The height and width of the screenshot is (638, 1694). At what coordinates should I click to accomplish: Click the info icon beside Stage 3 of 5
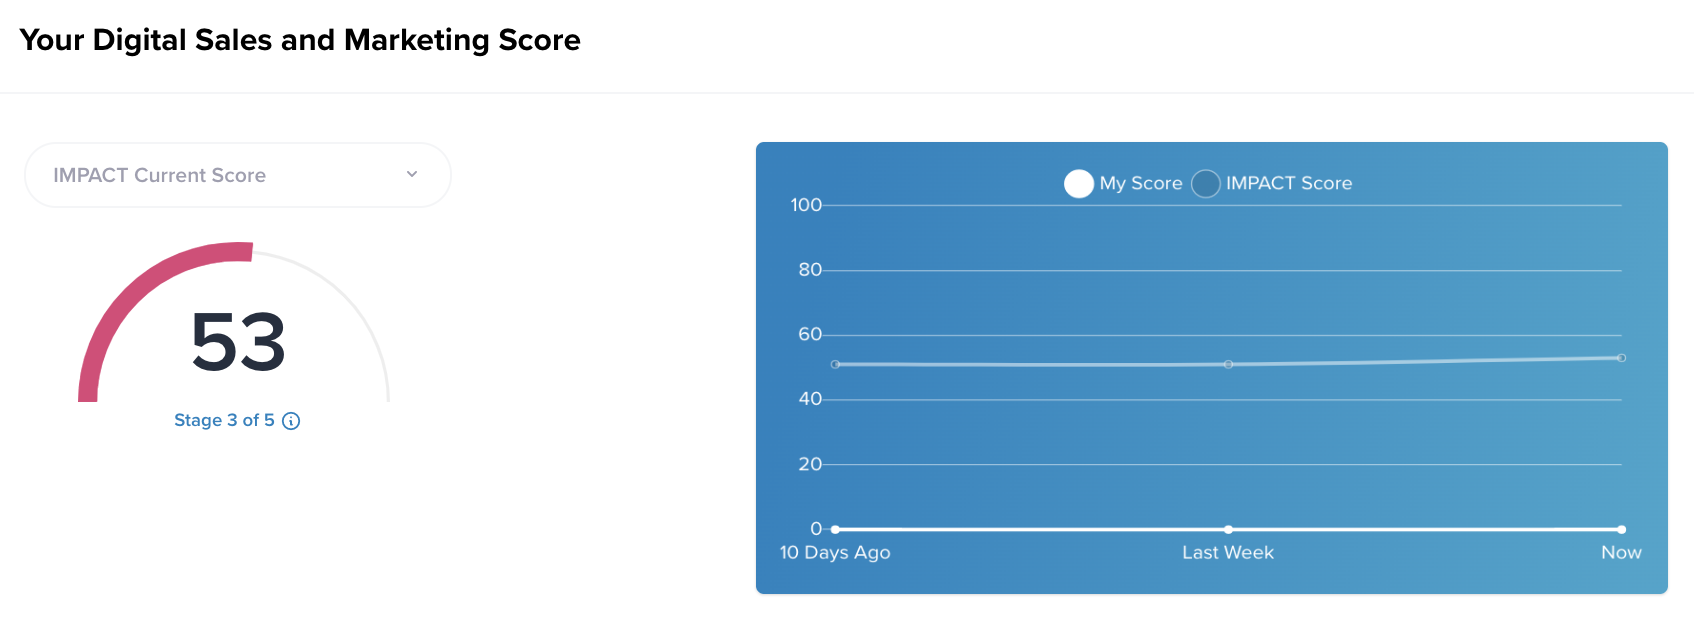(x=291, y=421)
